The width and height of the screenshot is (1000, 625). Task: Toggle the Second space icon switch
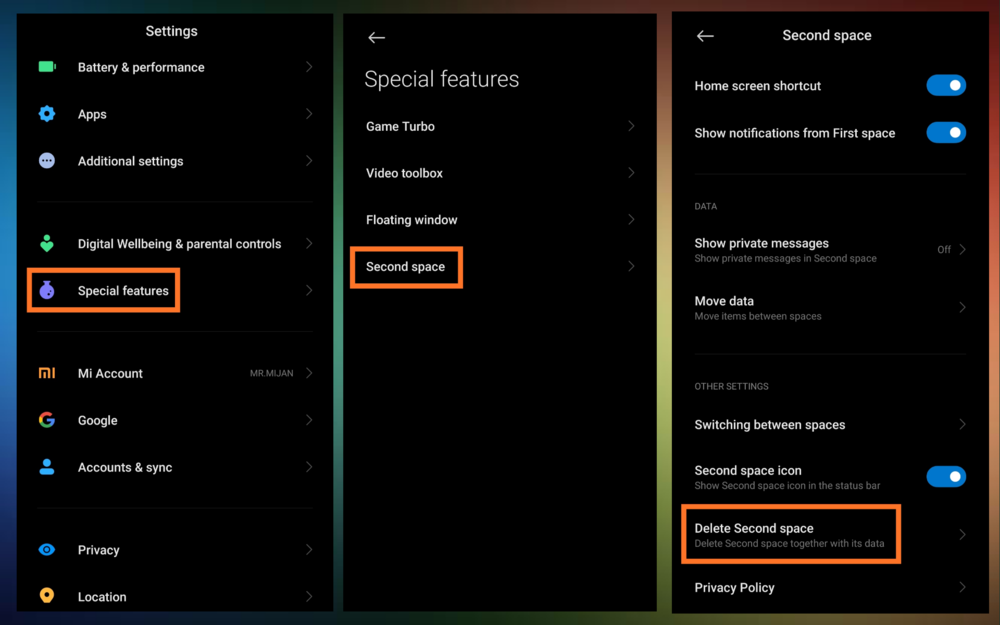(x=945, y=477)
